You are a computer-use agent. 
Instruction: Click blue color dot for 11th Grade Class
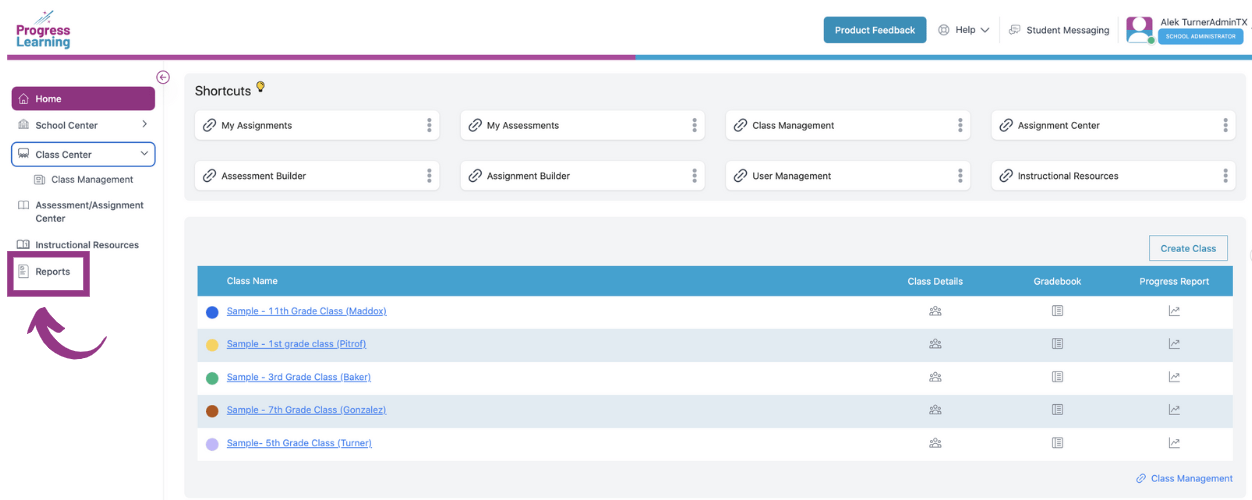(x=212, y=312)
